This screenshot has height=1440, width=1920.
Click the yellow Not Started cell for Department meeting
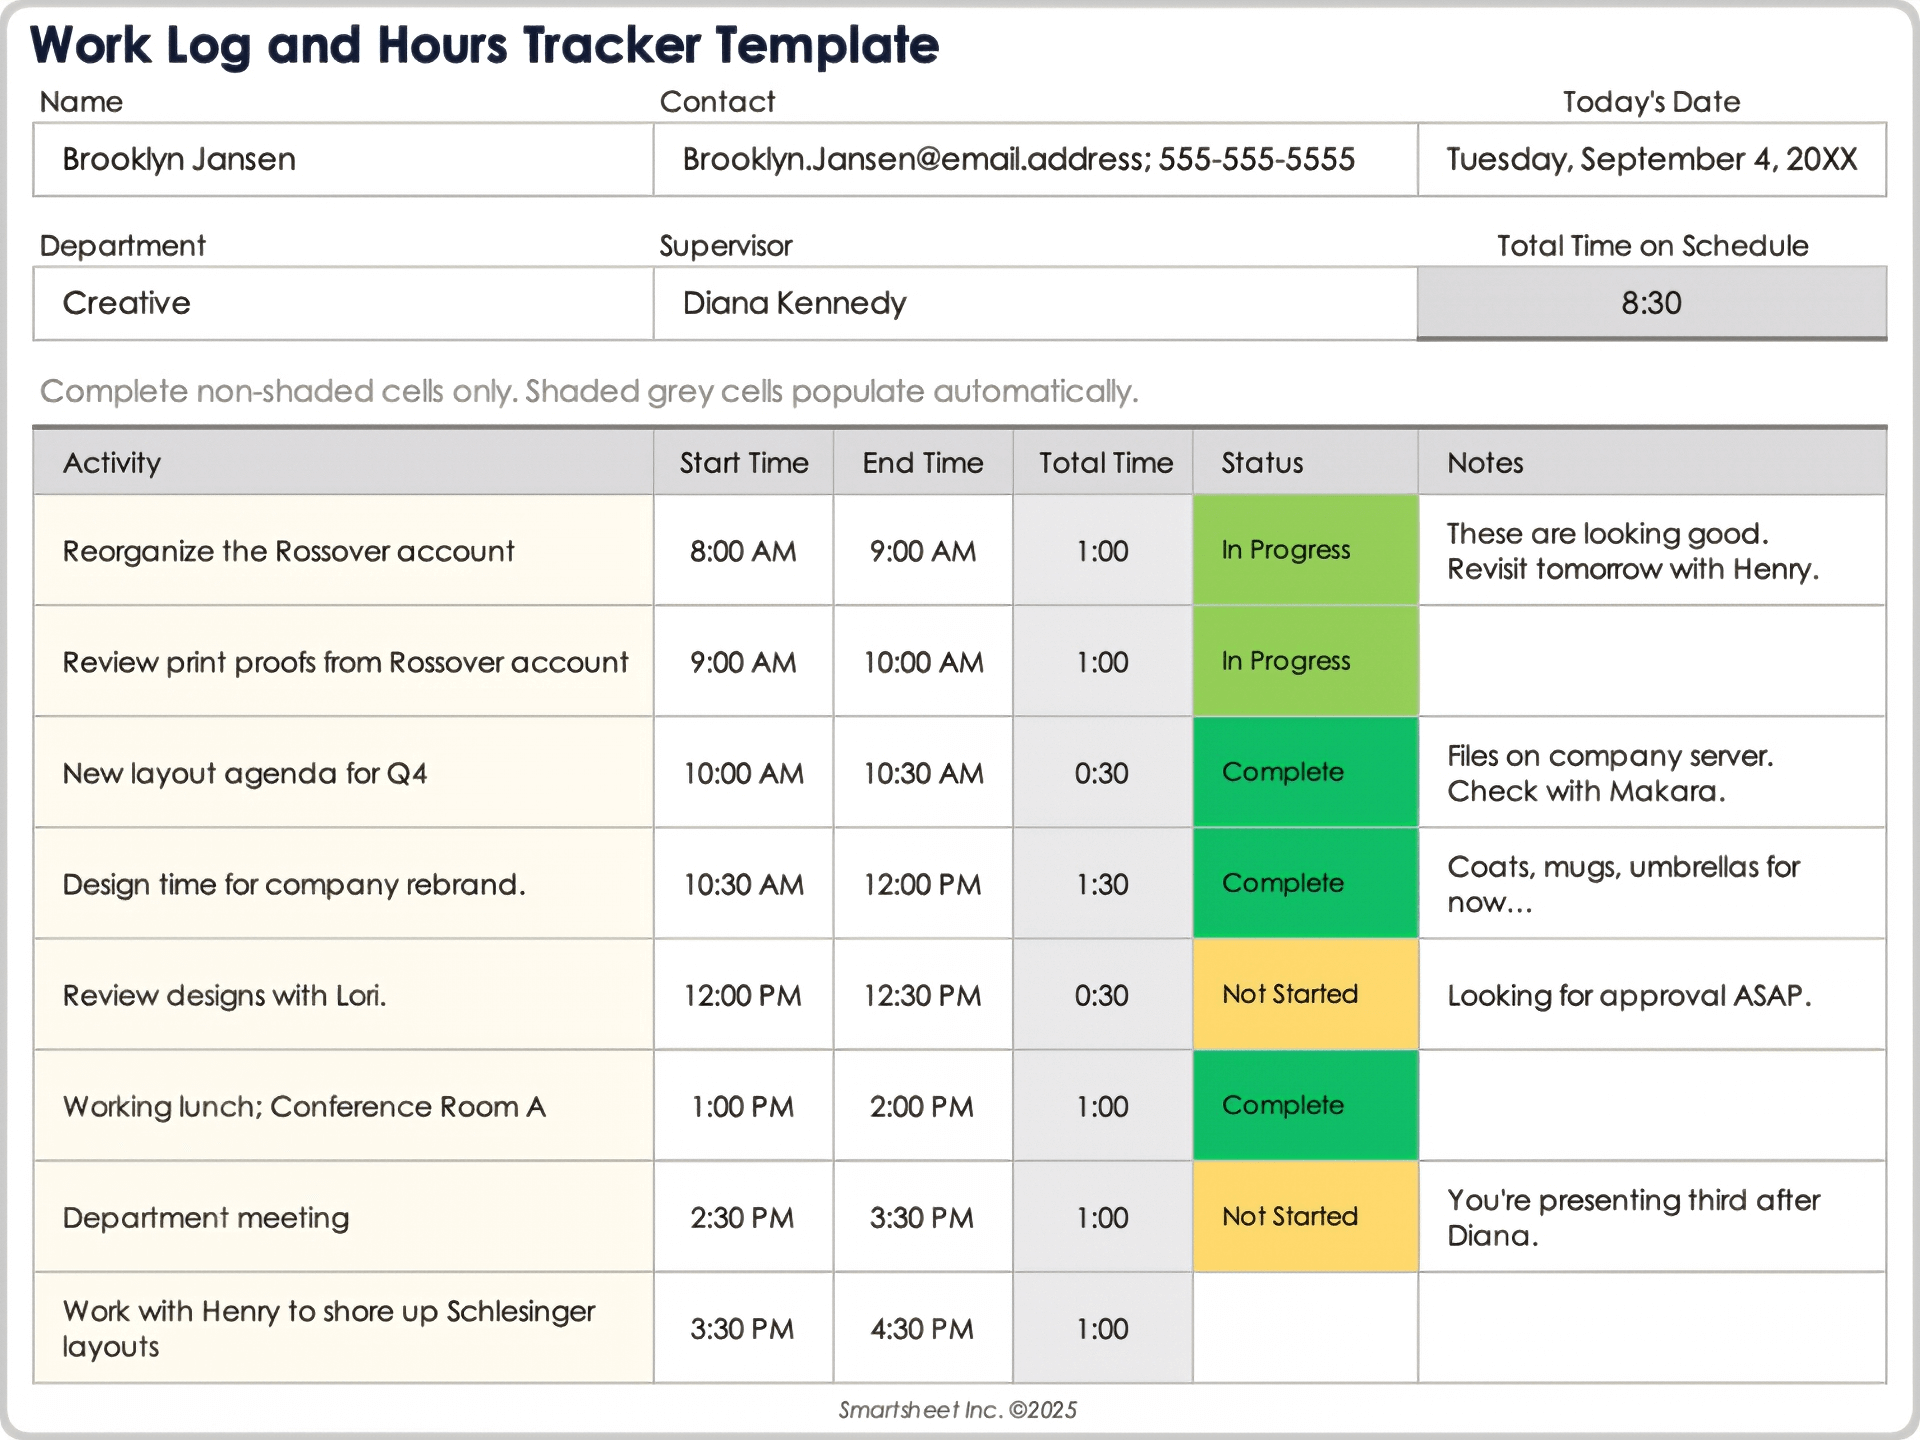pos(1304,1216)
